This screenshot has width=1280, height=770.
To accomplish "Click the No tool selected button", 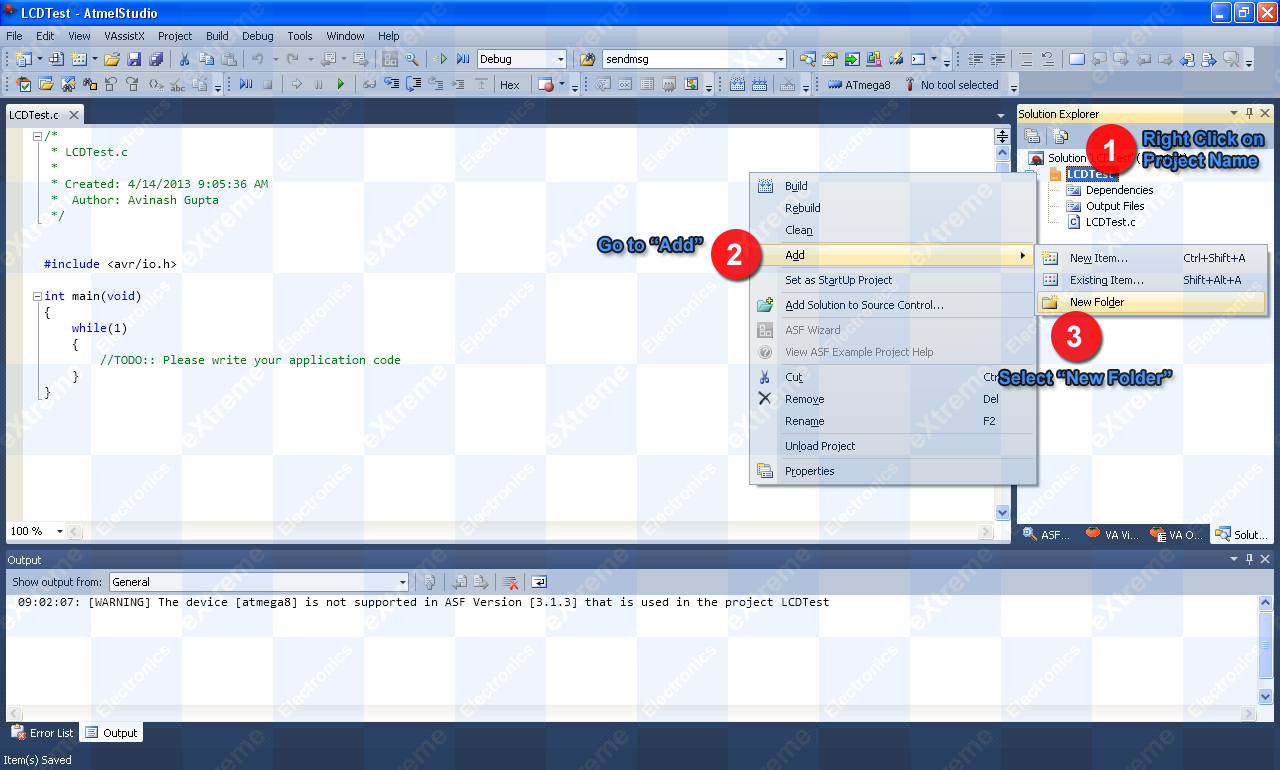I will [951, 85].
